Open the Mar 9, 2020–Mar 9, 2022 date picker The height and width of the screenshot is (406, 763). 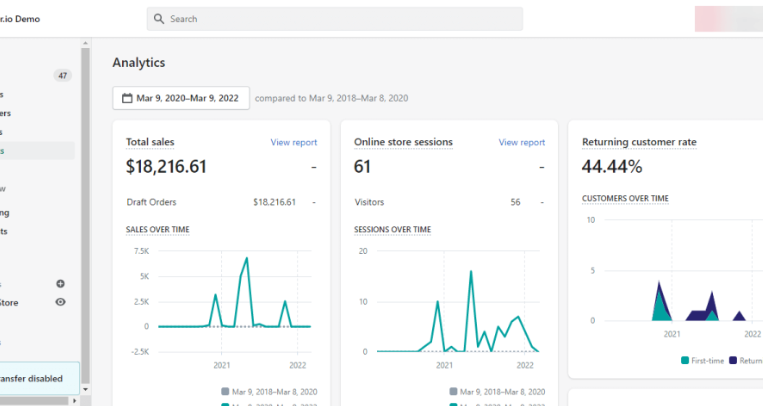181,98
